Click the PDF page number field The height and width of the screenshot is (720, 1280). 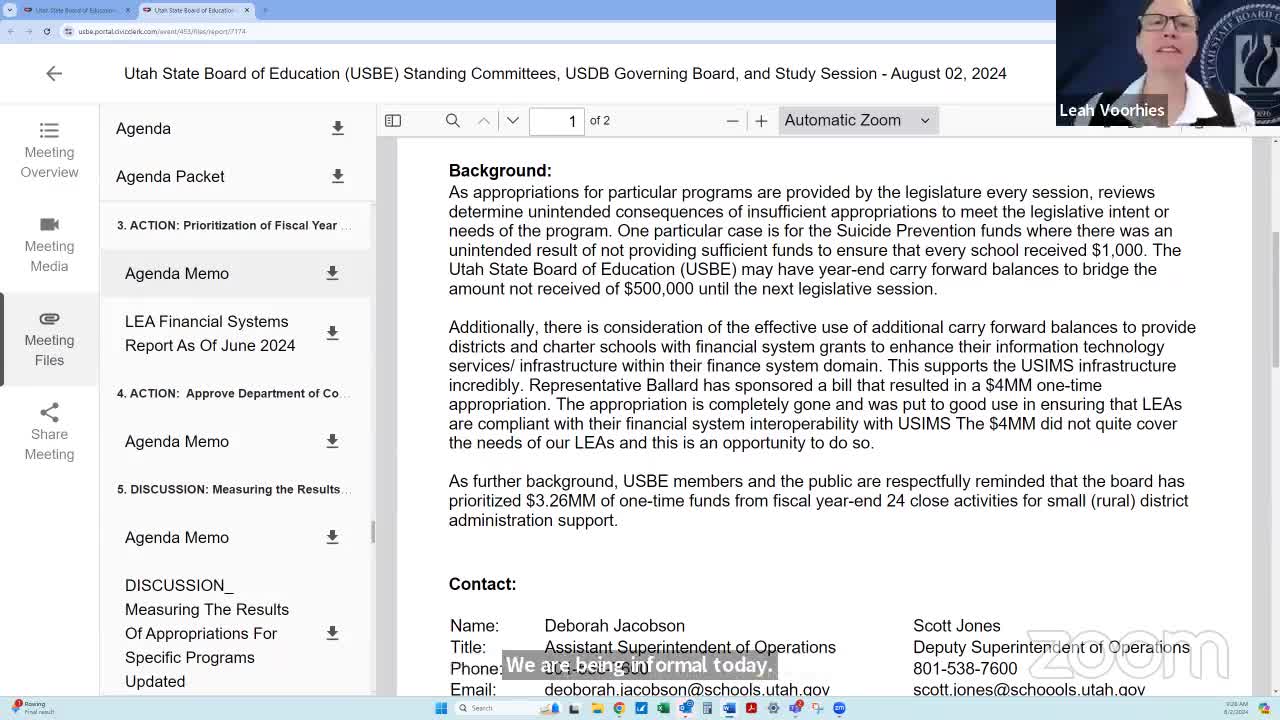click(557, 121)
